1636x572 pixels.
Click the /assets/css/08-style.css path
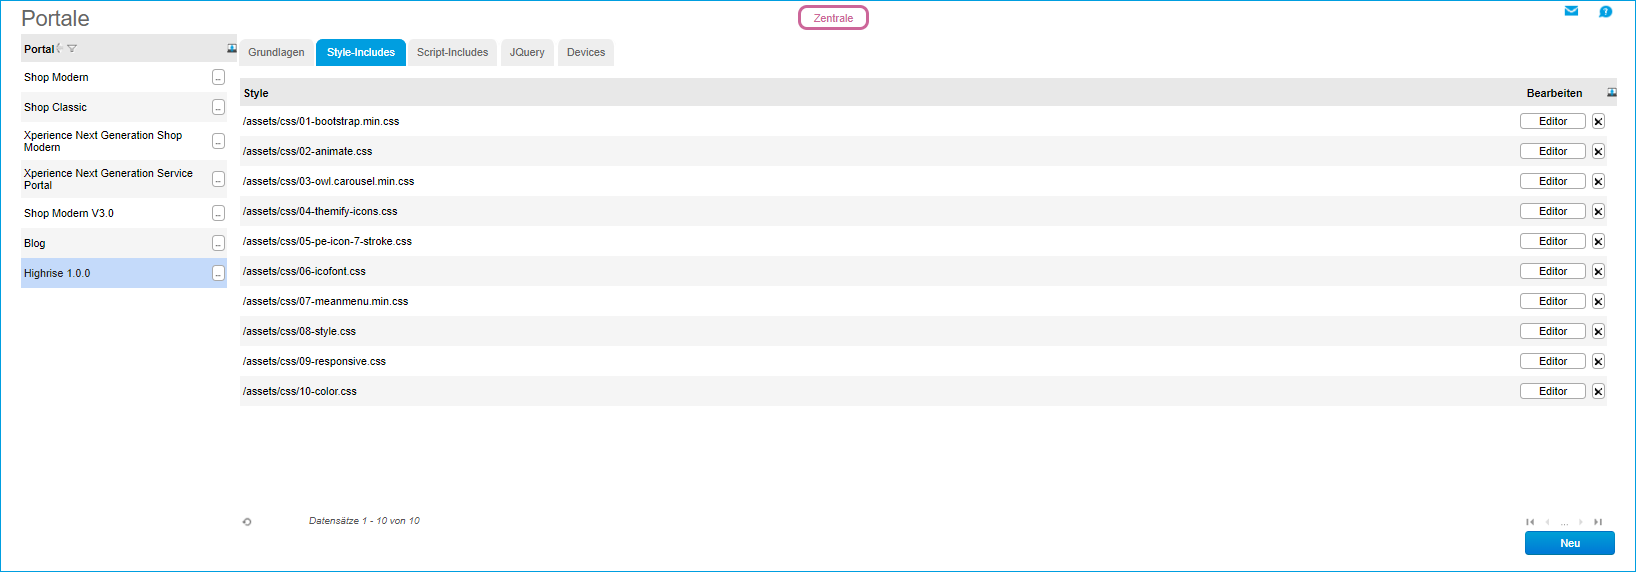tap(299, 331)
